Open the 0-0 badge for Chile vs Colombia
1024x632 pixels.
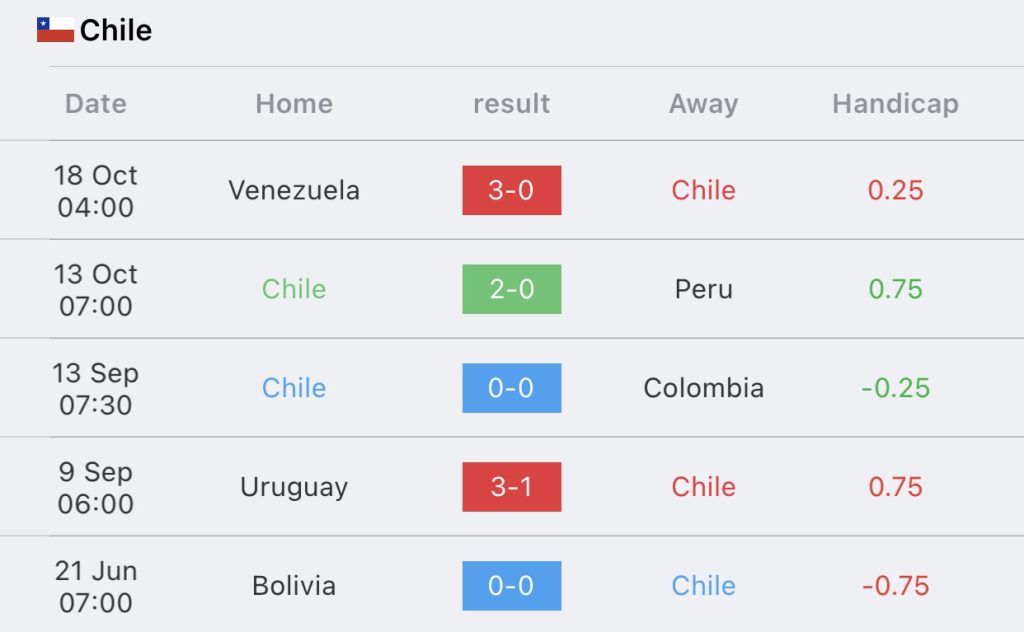pyautogui.click(x=511, y=388)
